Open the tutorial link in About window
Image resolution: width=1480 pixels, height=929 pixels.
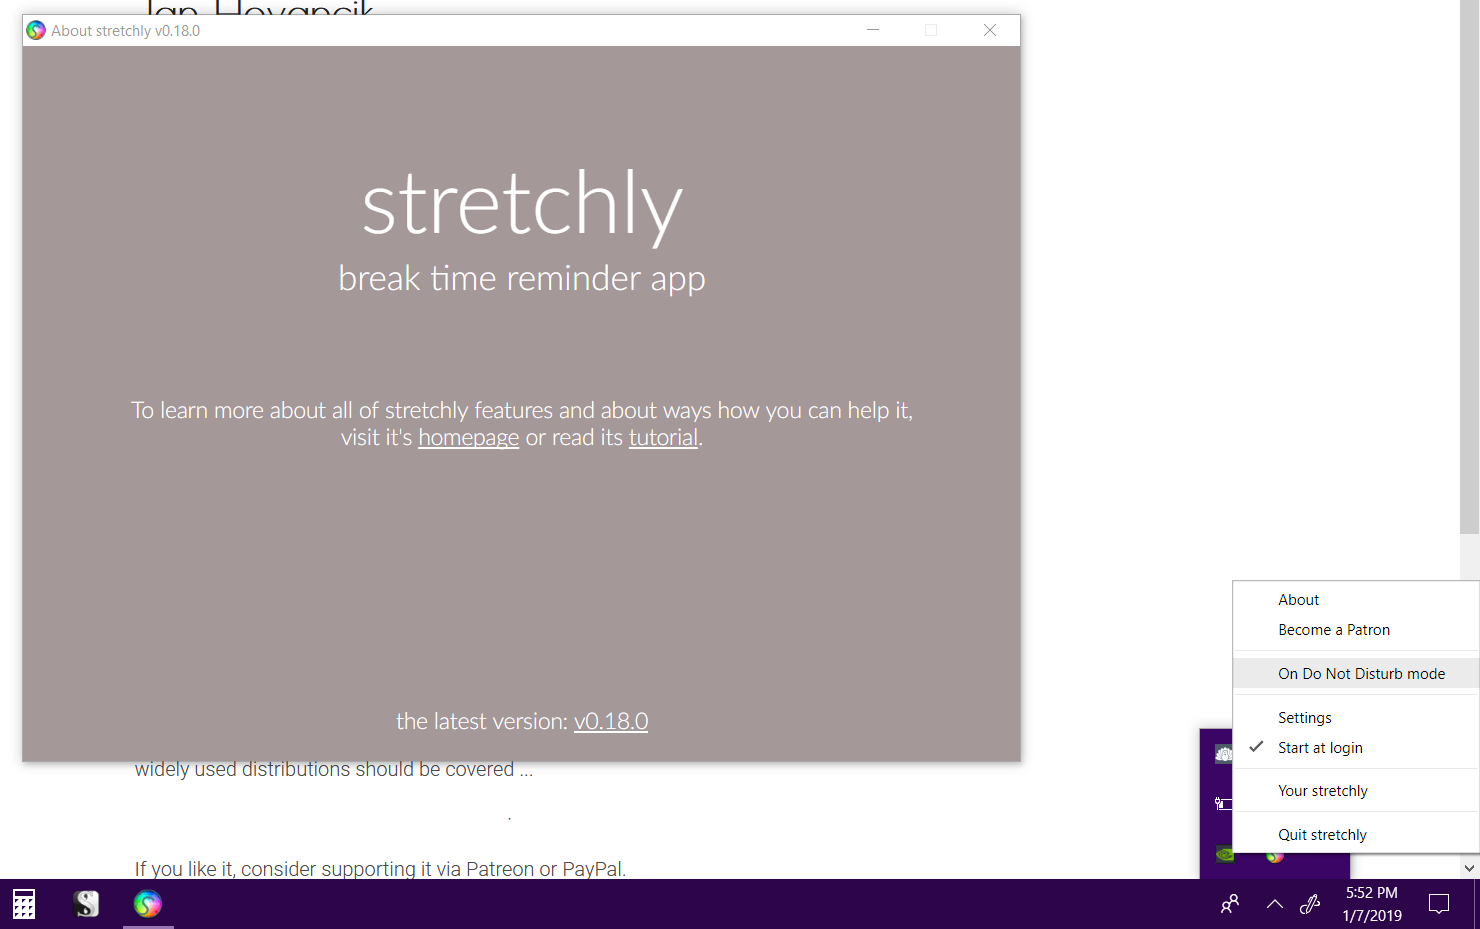point(663,438)
